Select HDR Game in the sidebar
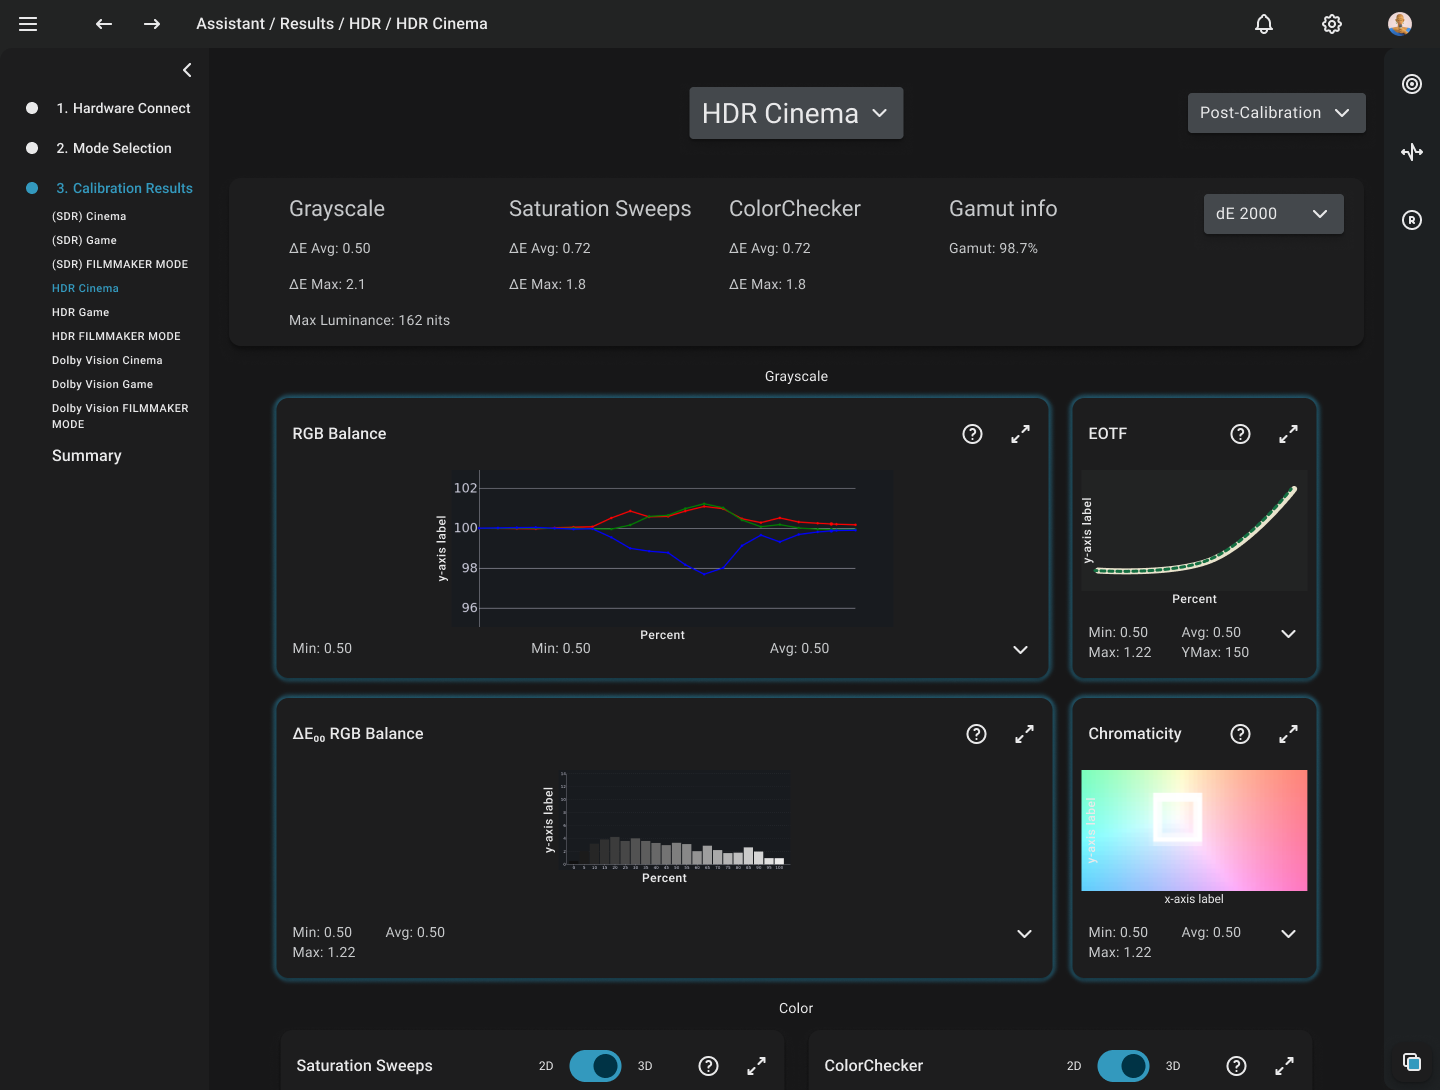The width and height of the screenshot is (1440, 1090). pos(80,312)
